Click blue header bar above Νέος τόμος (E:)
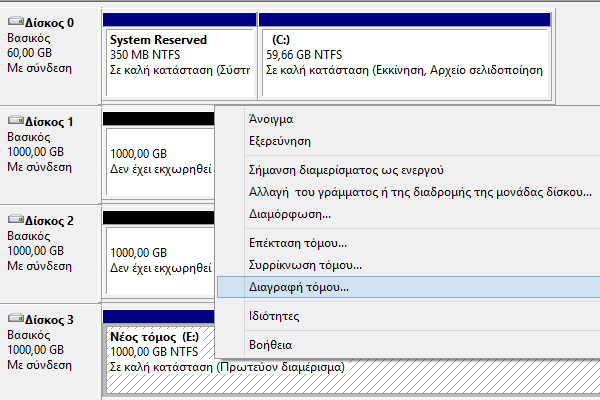600x400 pixels. click(x=158, y=317)
